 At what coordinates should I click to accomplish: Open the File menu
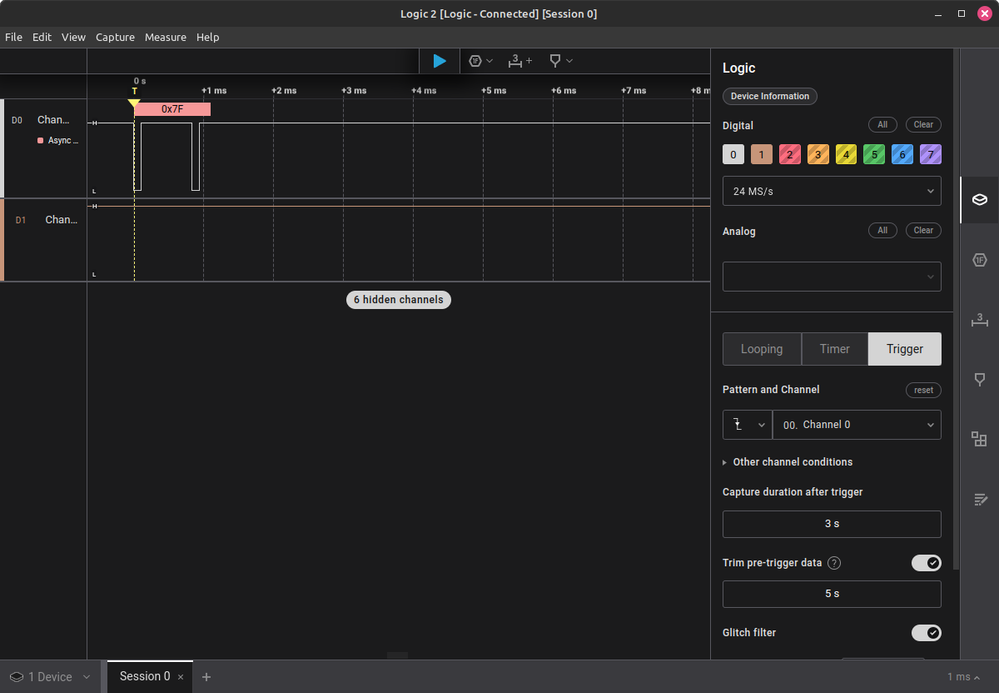13,37
